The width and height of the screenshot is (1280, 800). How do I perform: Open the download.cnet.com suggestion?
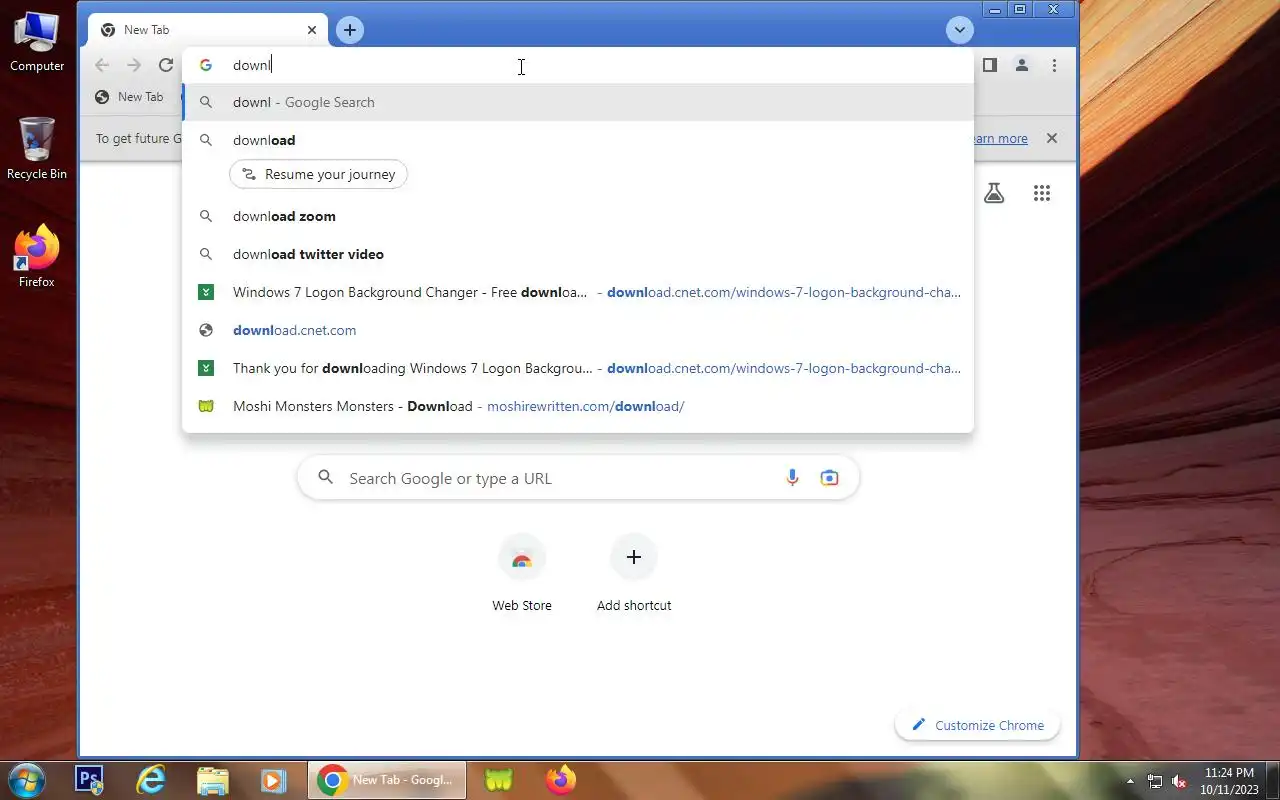pyautogui.click(x=578, y=330)
